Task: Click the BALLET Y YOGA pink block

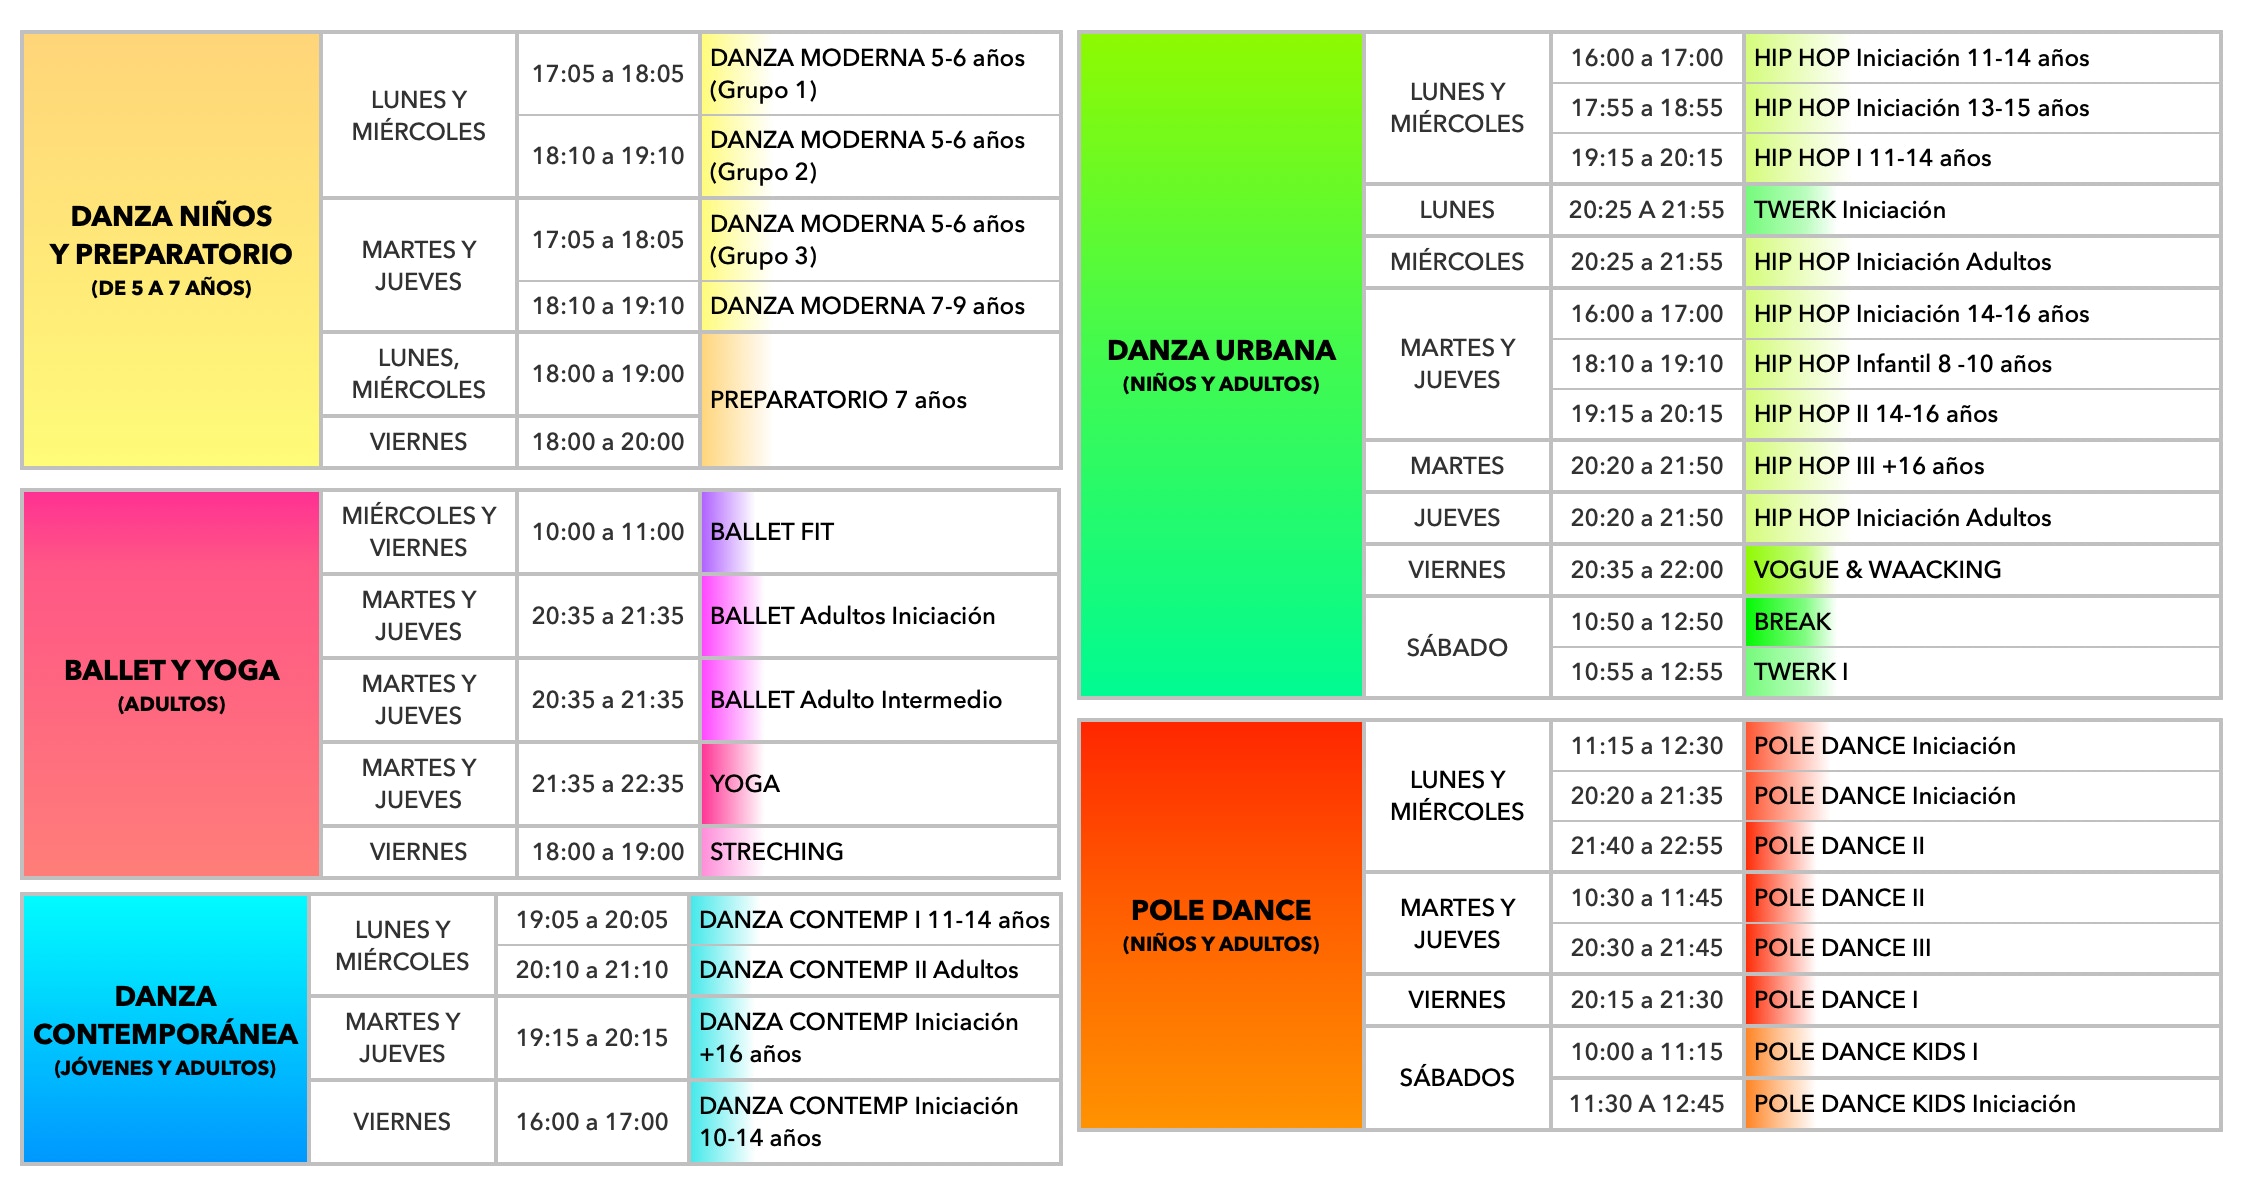Action: coord(171,684)
